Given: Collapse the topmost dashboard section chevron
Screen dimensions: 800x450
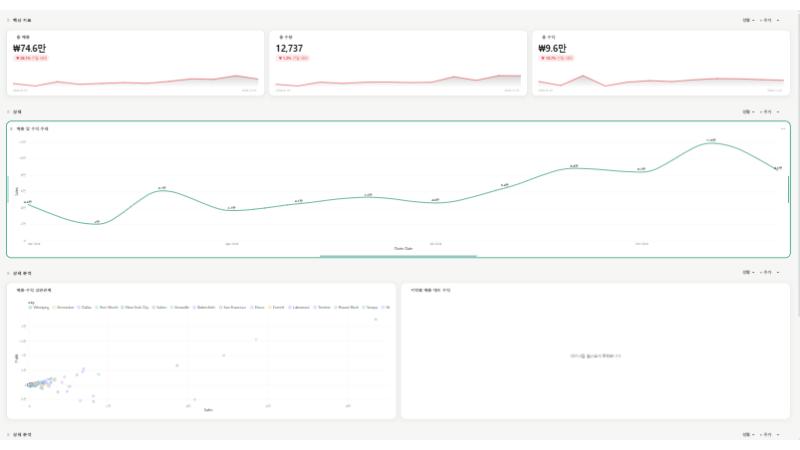Looking at the screenshot, I should (8, 20).
